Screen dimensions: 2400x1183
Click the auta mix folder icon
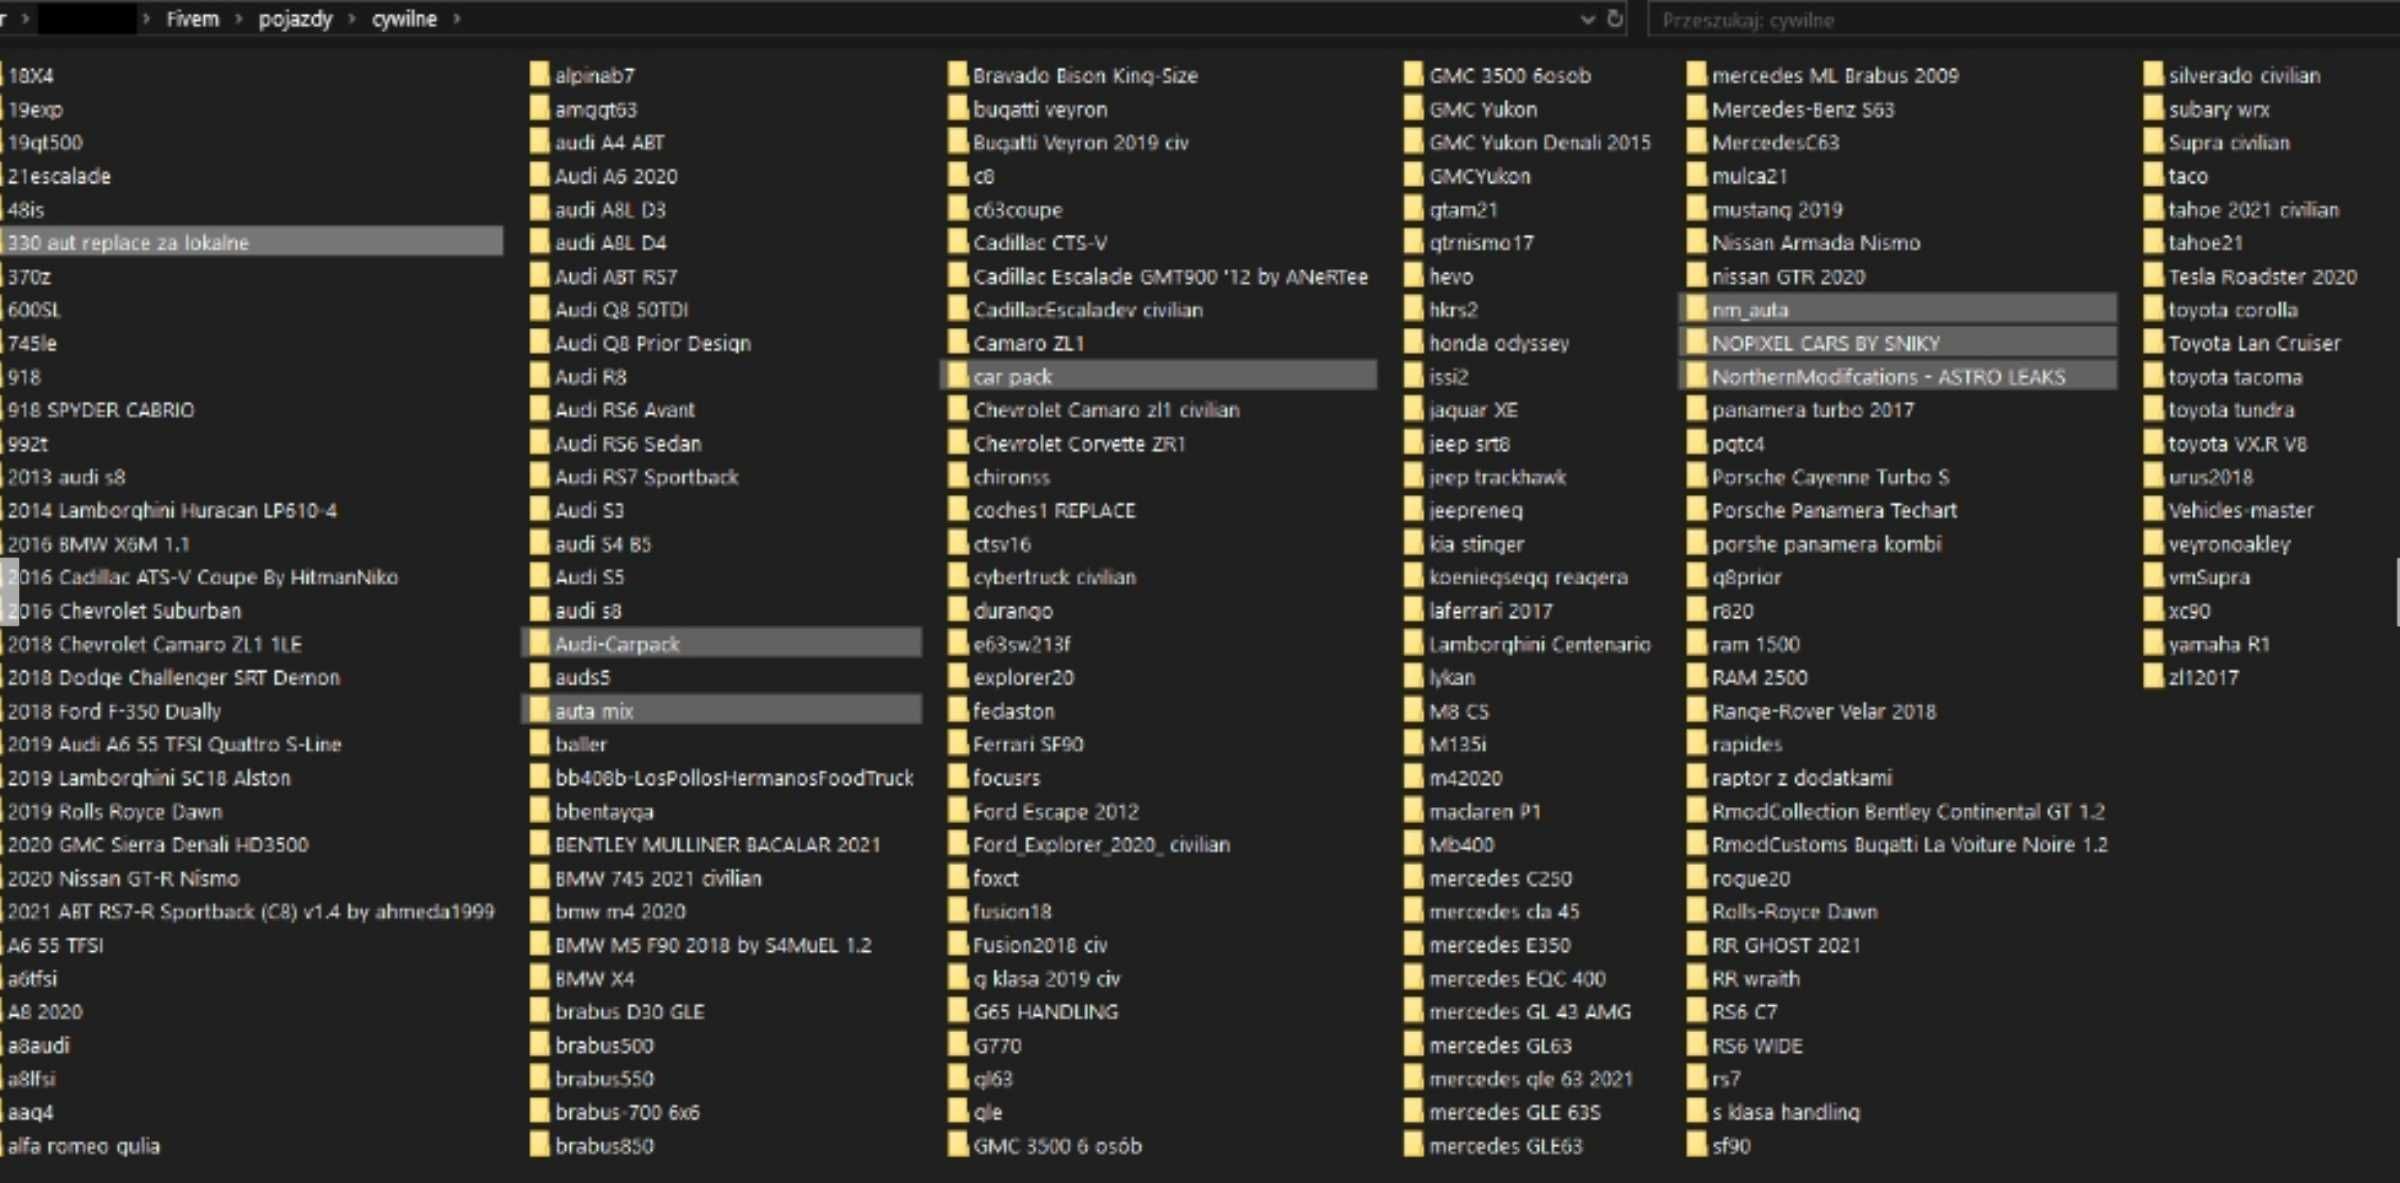point(540,710)
